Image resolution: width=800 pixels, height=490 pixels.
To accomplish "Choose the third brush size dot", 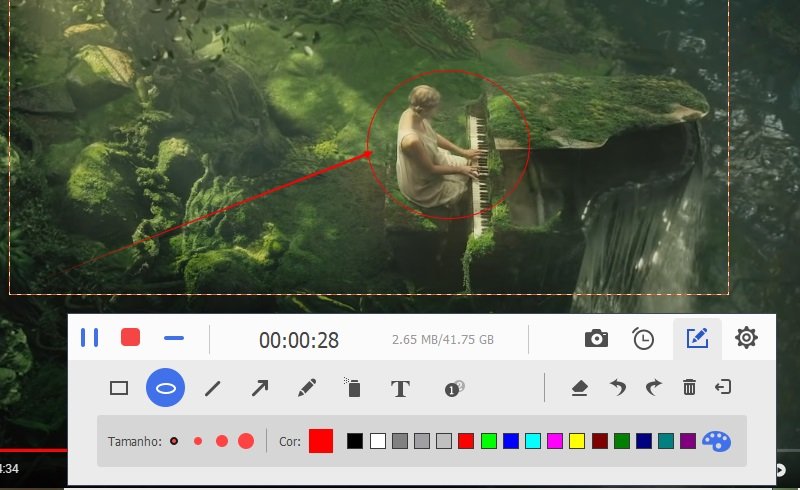I will (221, 441).
